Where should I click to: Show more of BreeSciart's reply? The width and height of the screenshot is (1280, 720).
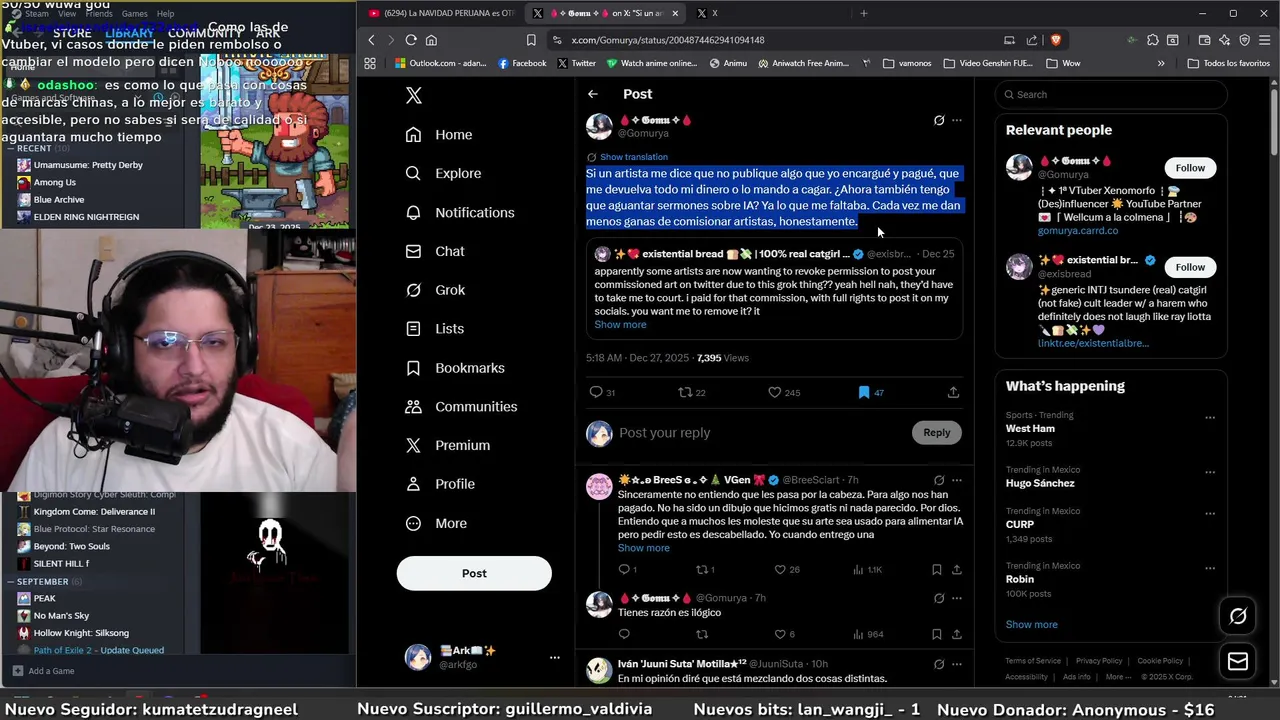point(644,548)
